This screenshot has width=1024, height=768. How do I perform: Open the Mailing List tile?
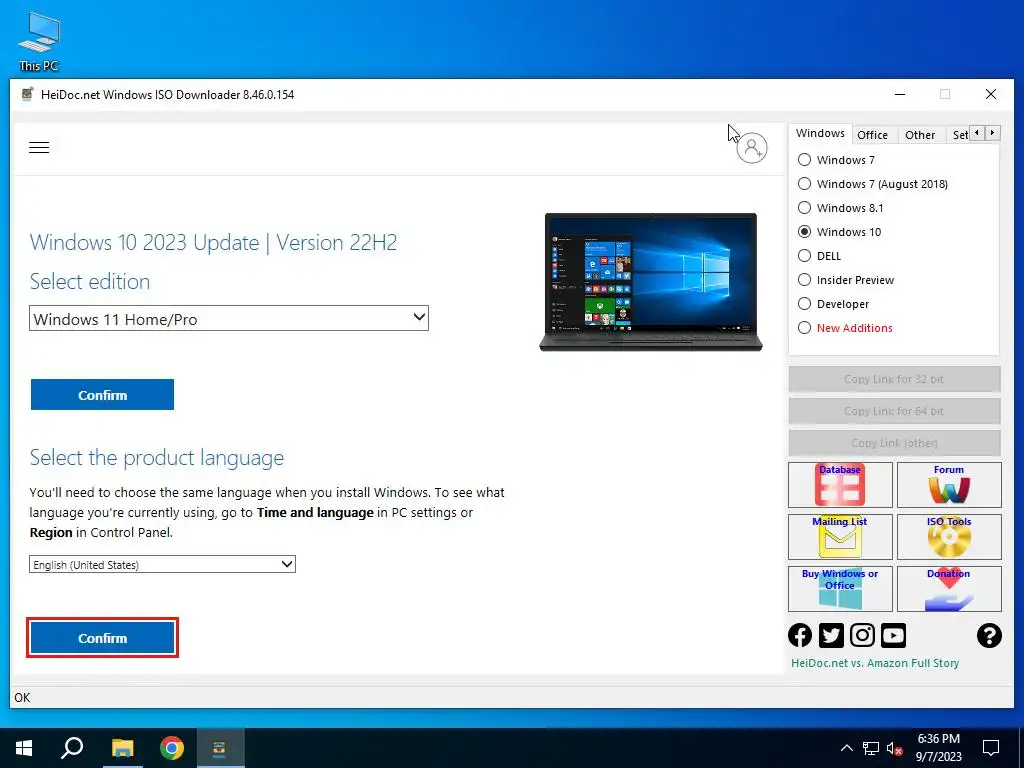click(x=840, y=537)
